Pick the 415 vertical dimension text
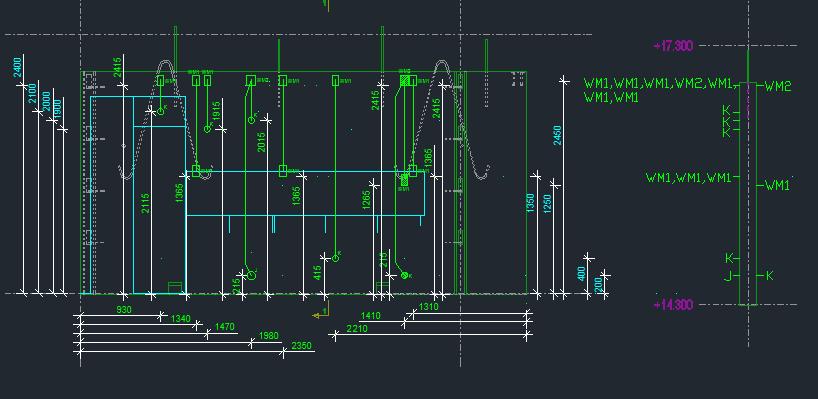Image resolution: width=818 pixels, height=399 pixels. click(x=318, y=273)
